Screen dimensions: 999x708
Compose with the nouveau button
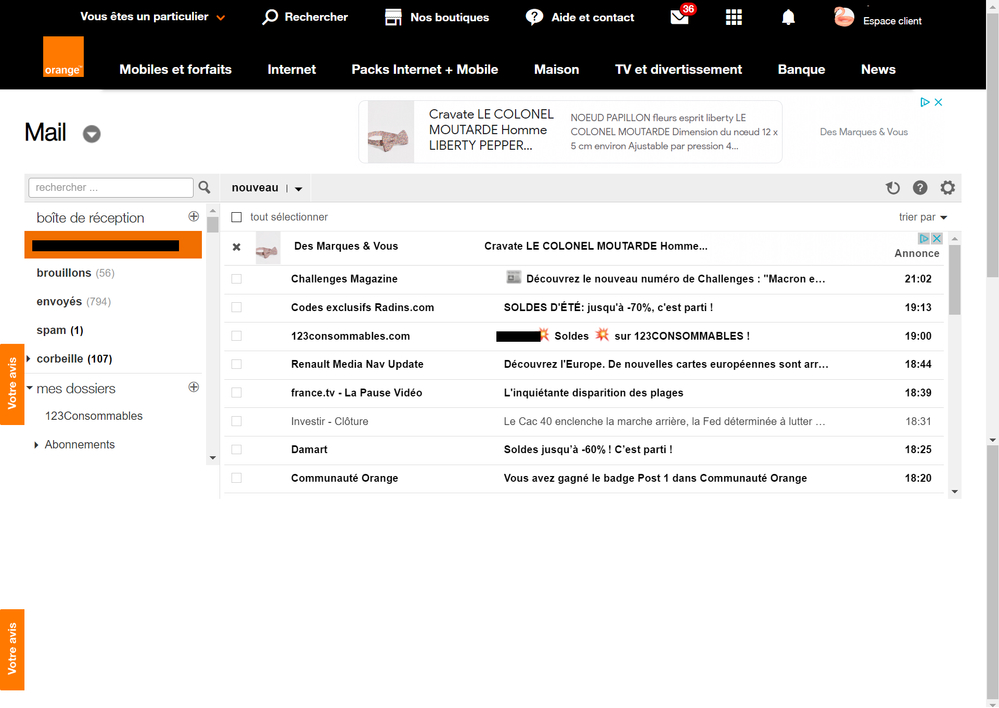tap(255, 188)
